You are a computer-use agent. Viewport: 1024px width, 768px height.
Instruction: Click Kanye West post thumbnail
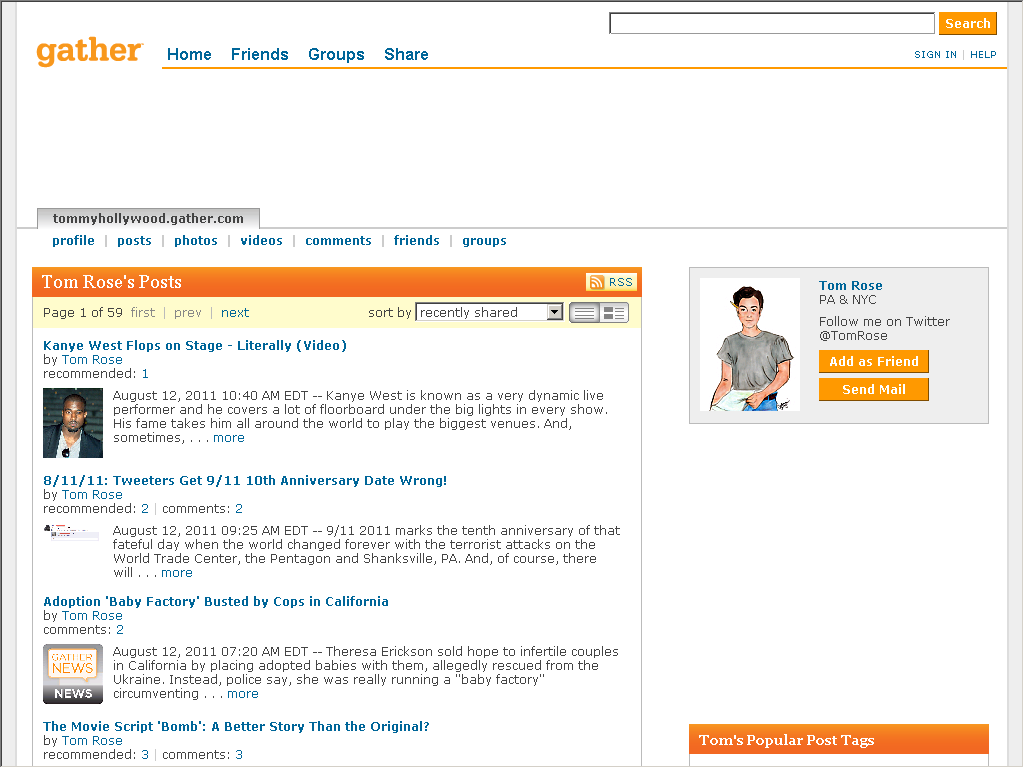coord(73,423)
